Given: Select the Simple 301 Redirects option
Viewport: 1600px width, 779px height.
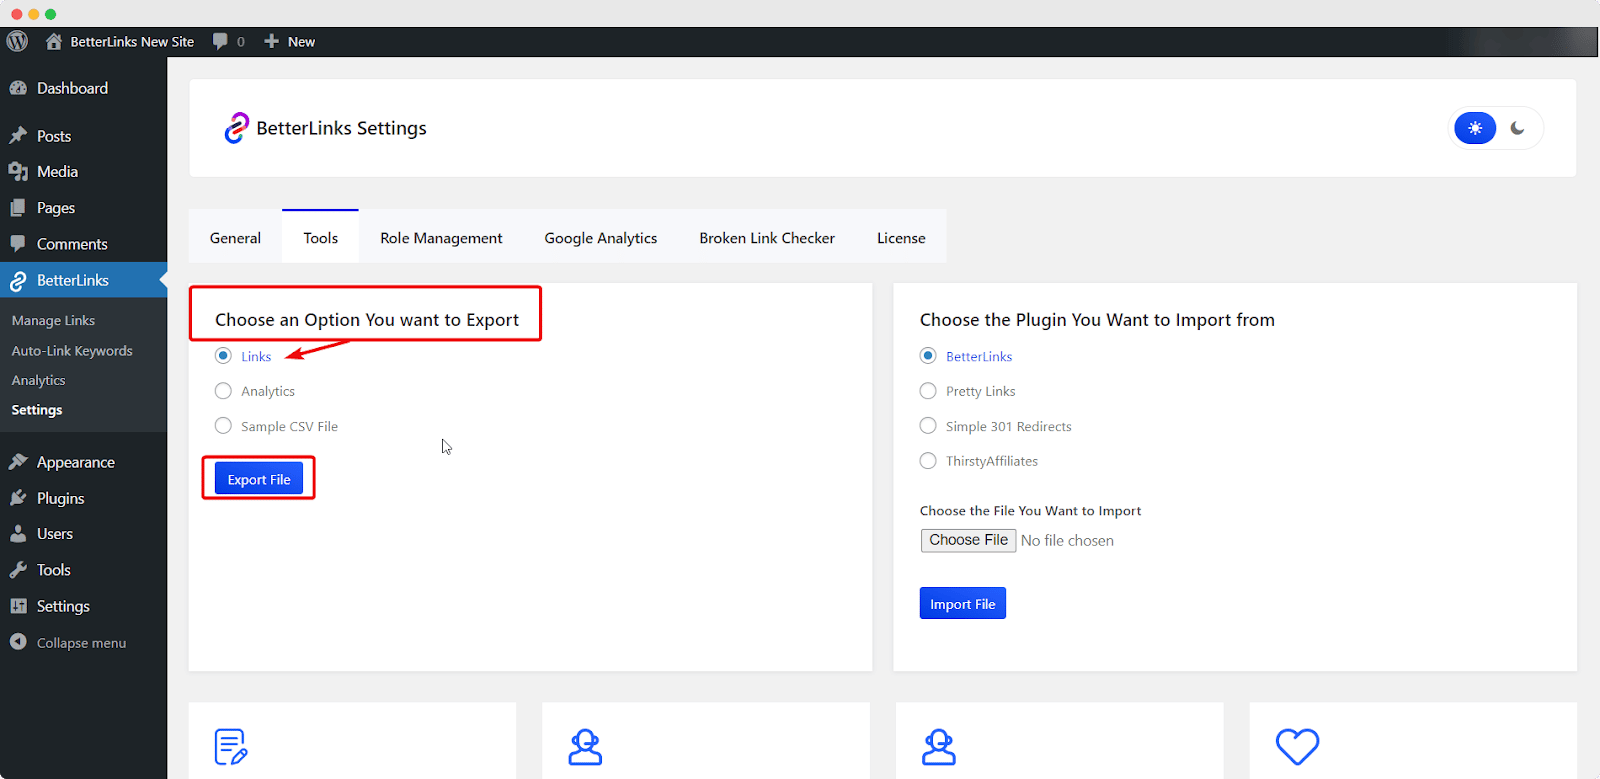Looking at the screenshot, I should [928, 426].
